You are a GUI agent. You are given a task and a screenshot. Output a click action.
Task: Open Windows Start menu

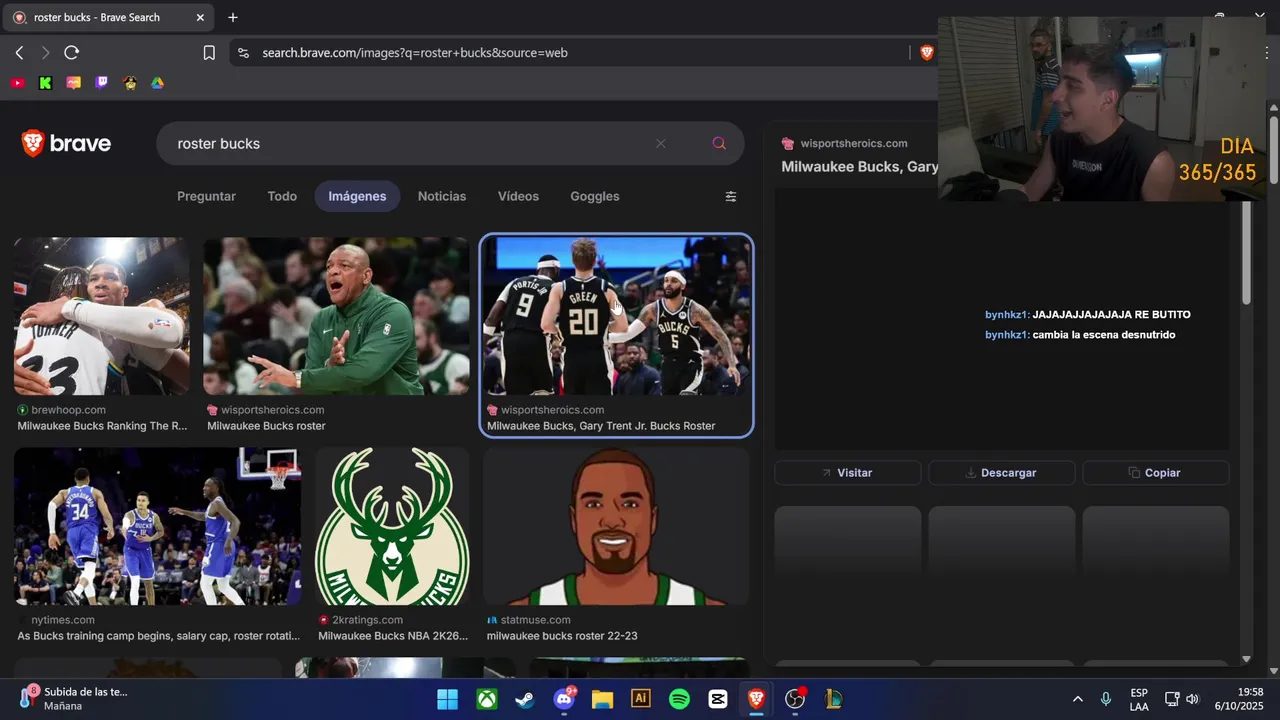tap(447, 699)
